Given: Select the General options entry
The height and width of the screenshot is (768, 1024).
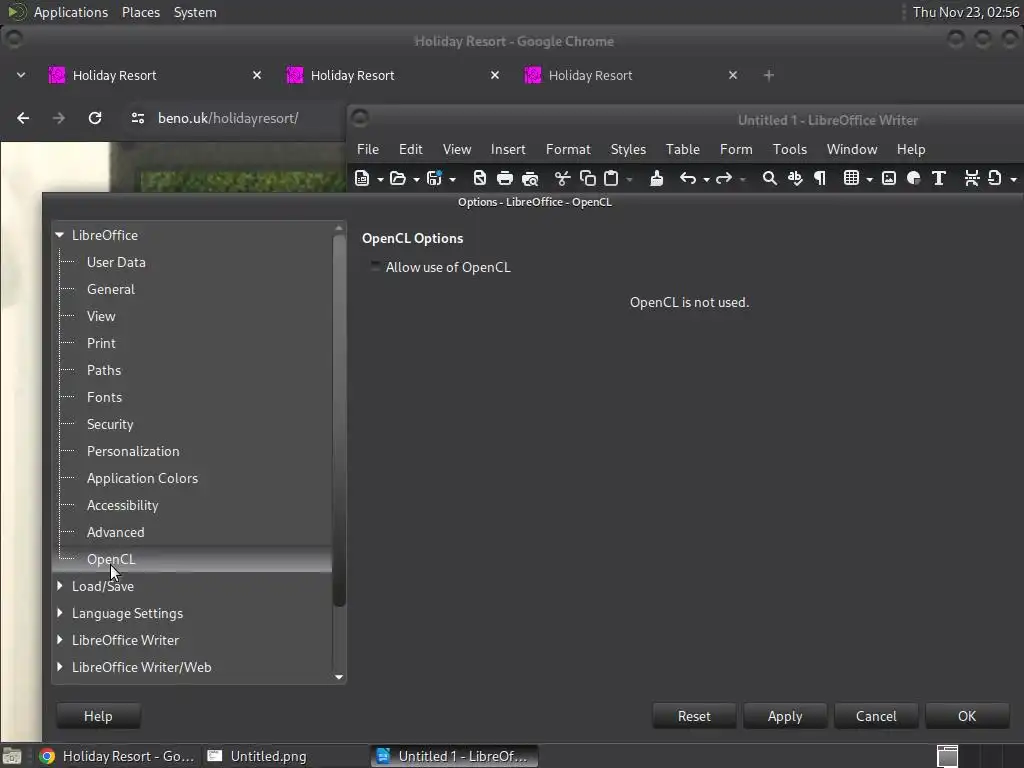Looking at the screenshot, I should click(x=111, y=289).
